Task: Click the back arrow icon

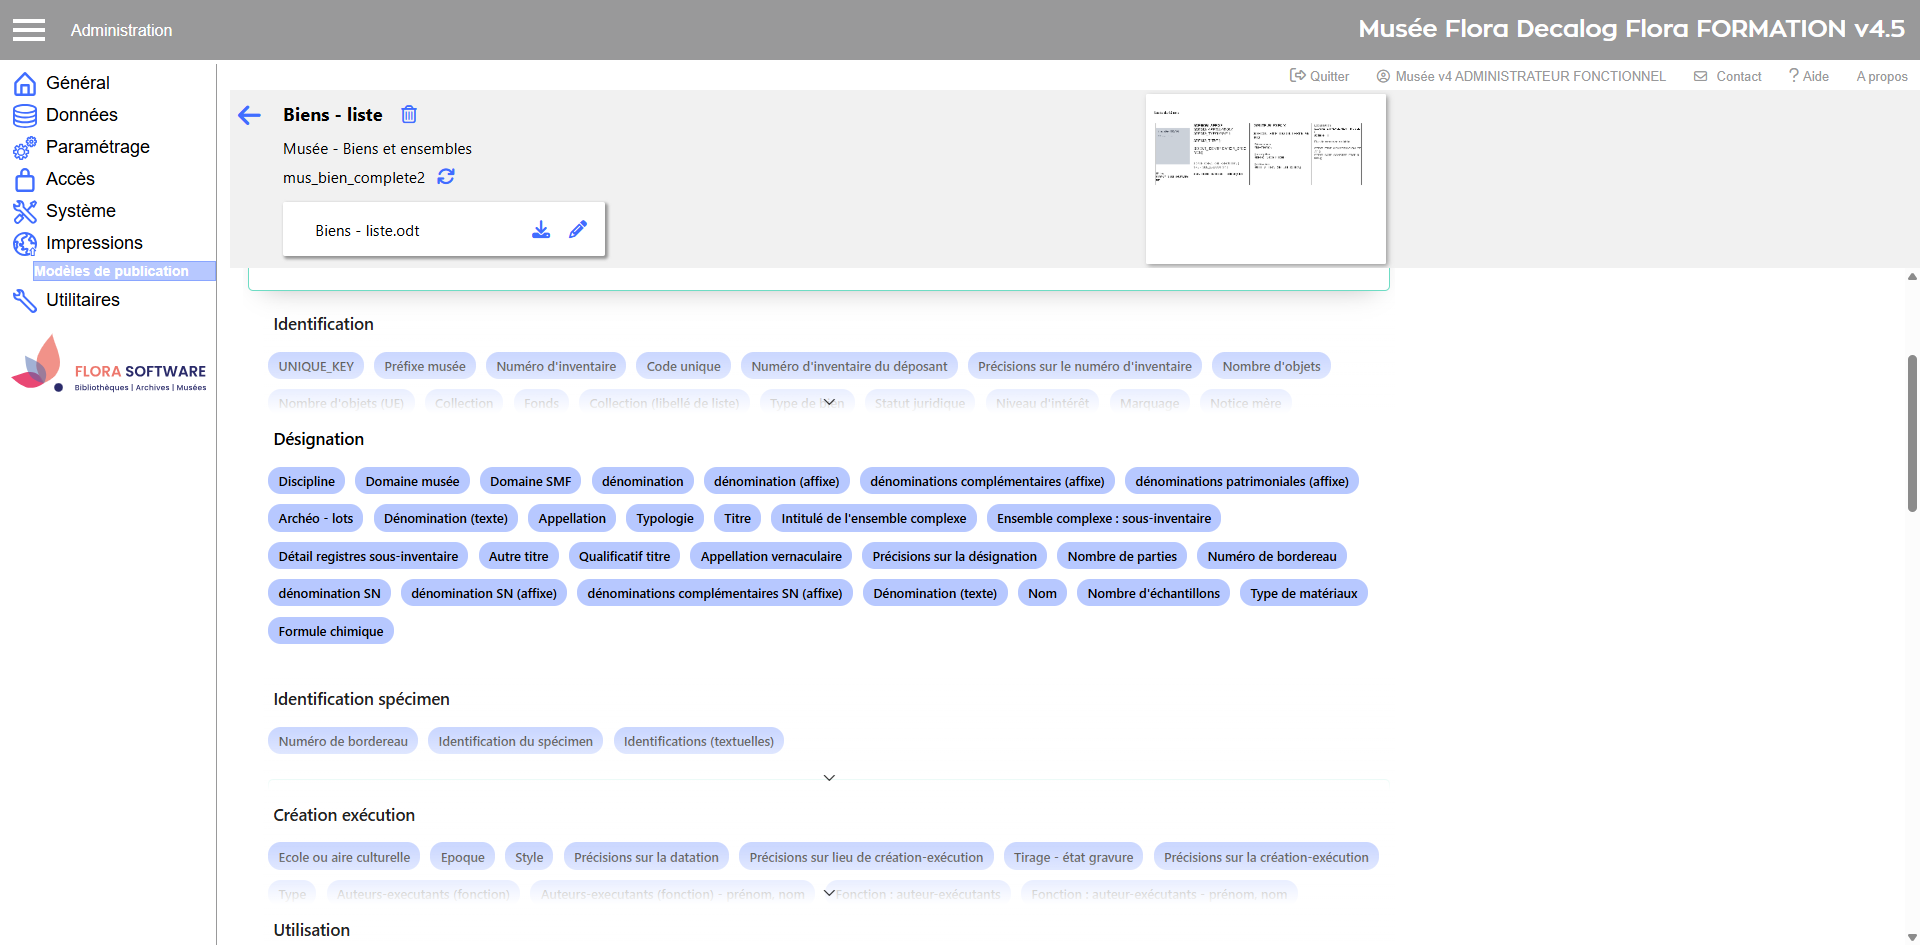Action: pos(249,116)
